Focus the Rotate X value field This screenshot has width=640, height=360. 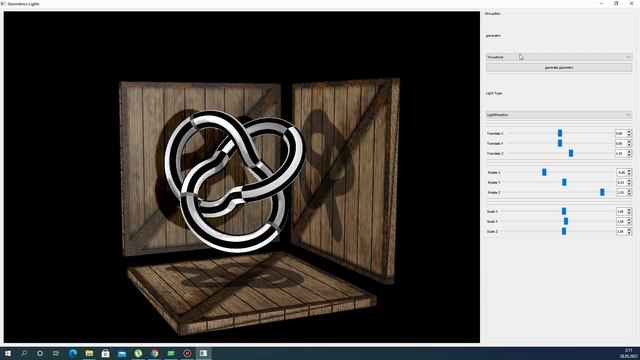(x=621, y=172)
